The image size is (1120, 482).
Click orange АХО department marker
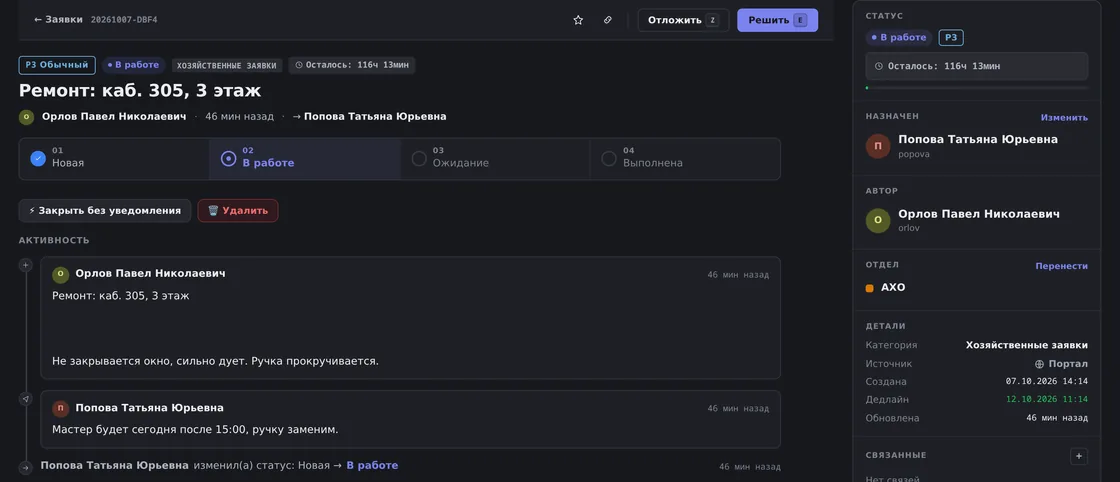pos(869,288)
